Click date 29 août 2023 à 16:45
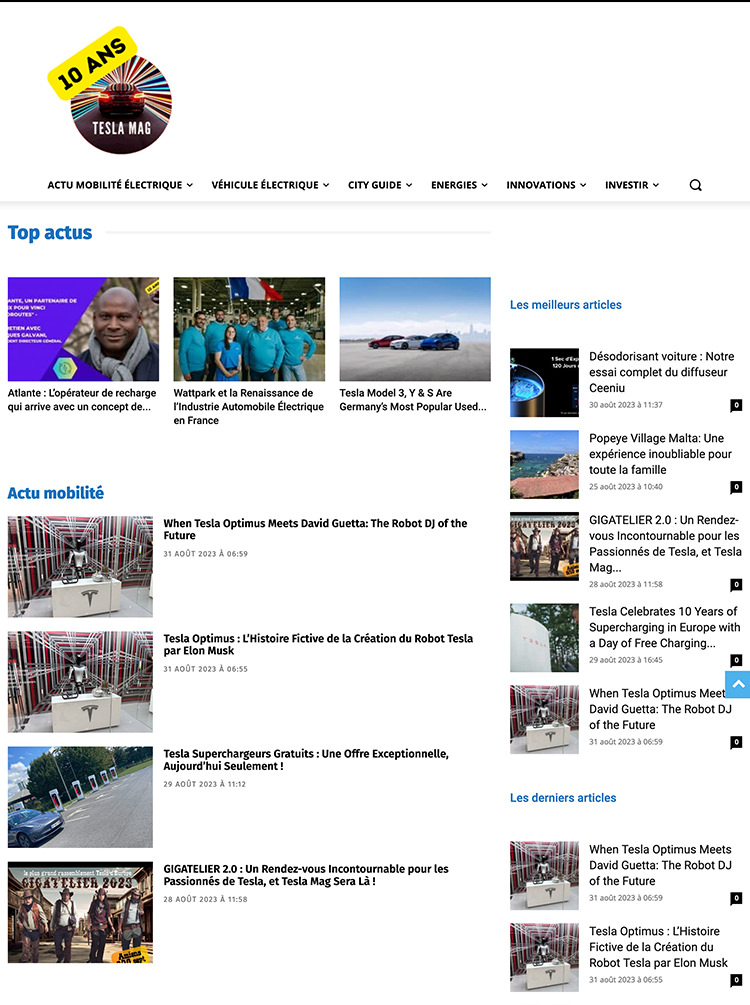Screen dimensions: 750x1005 (626, 660)
